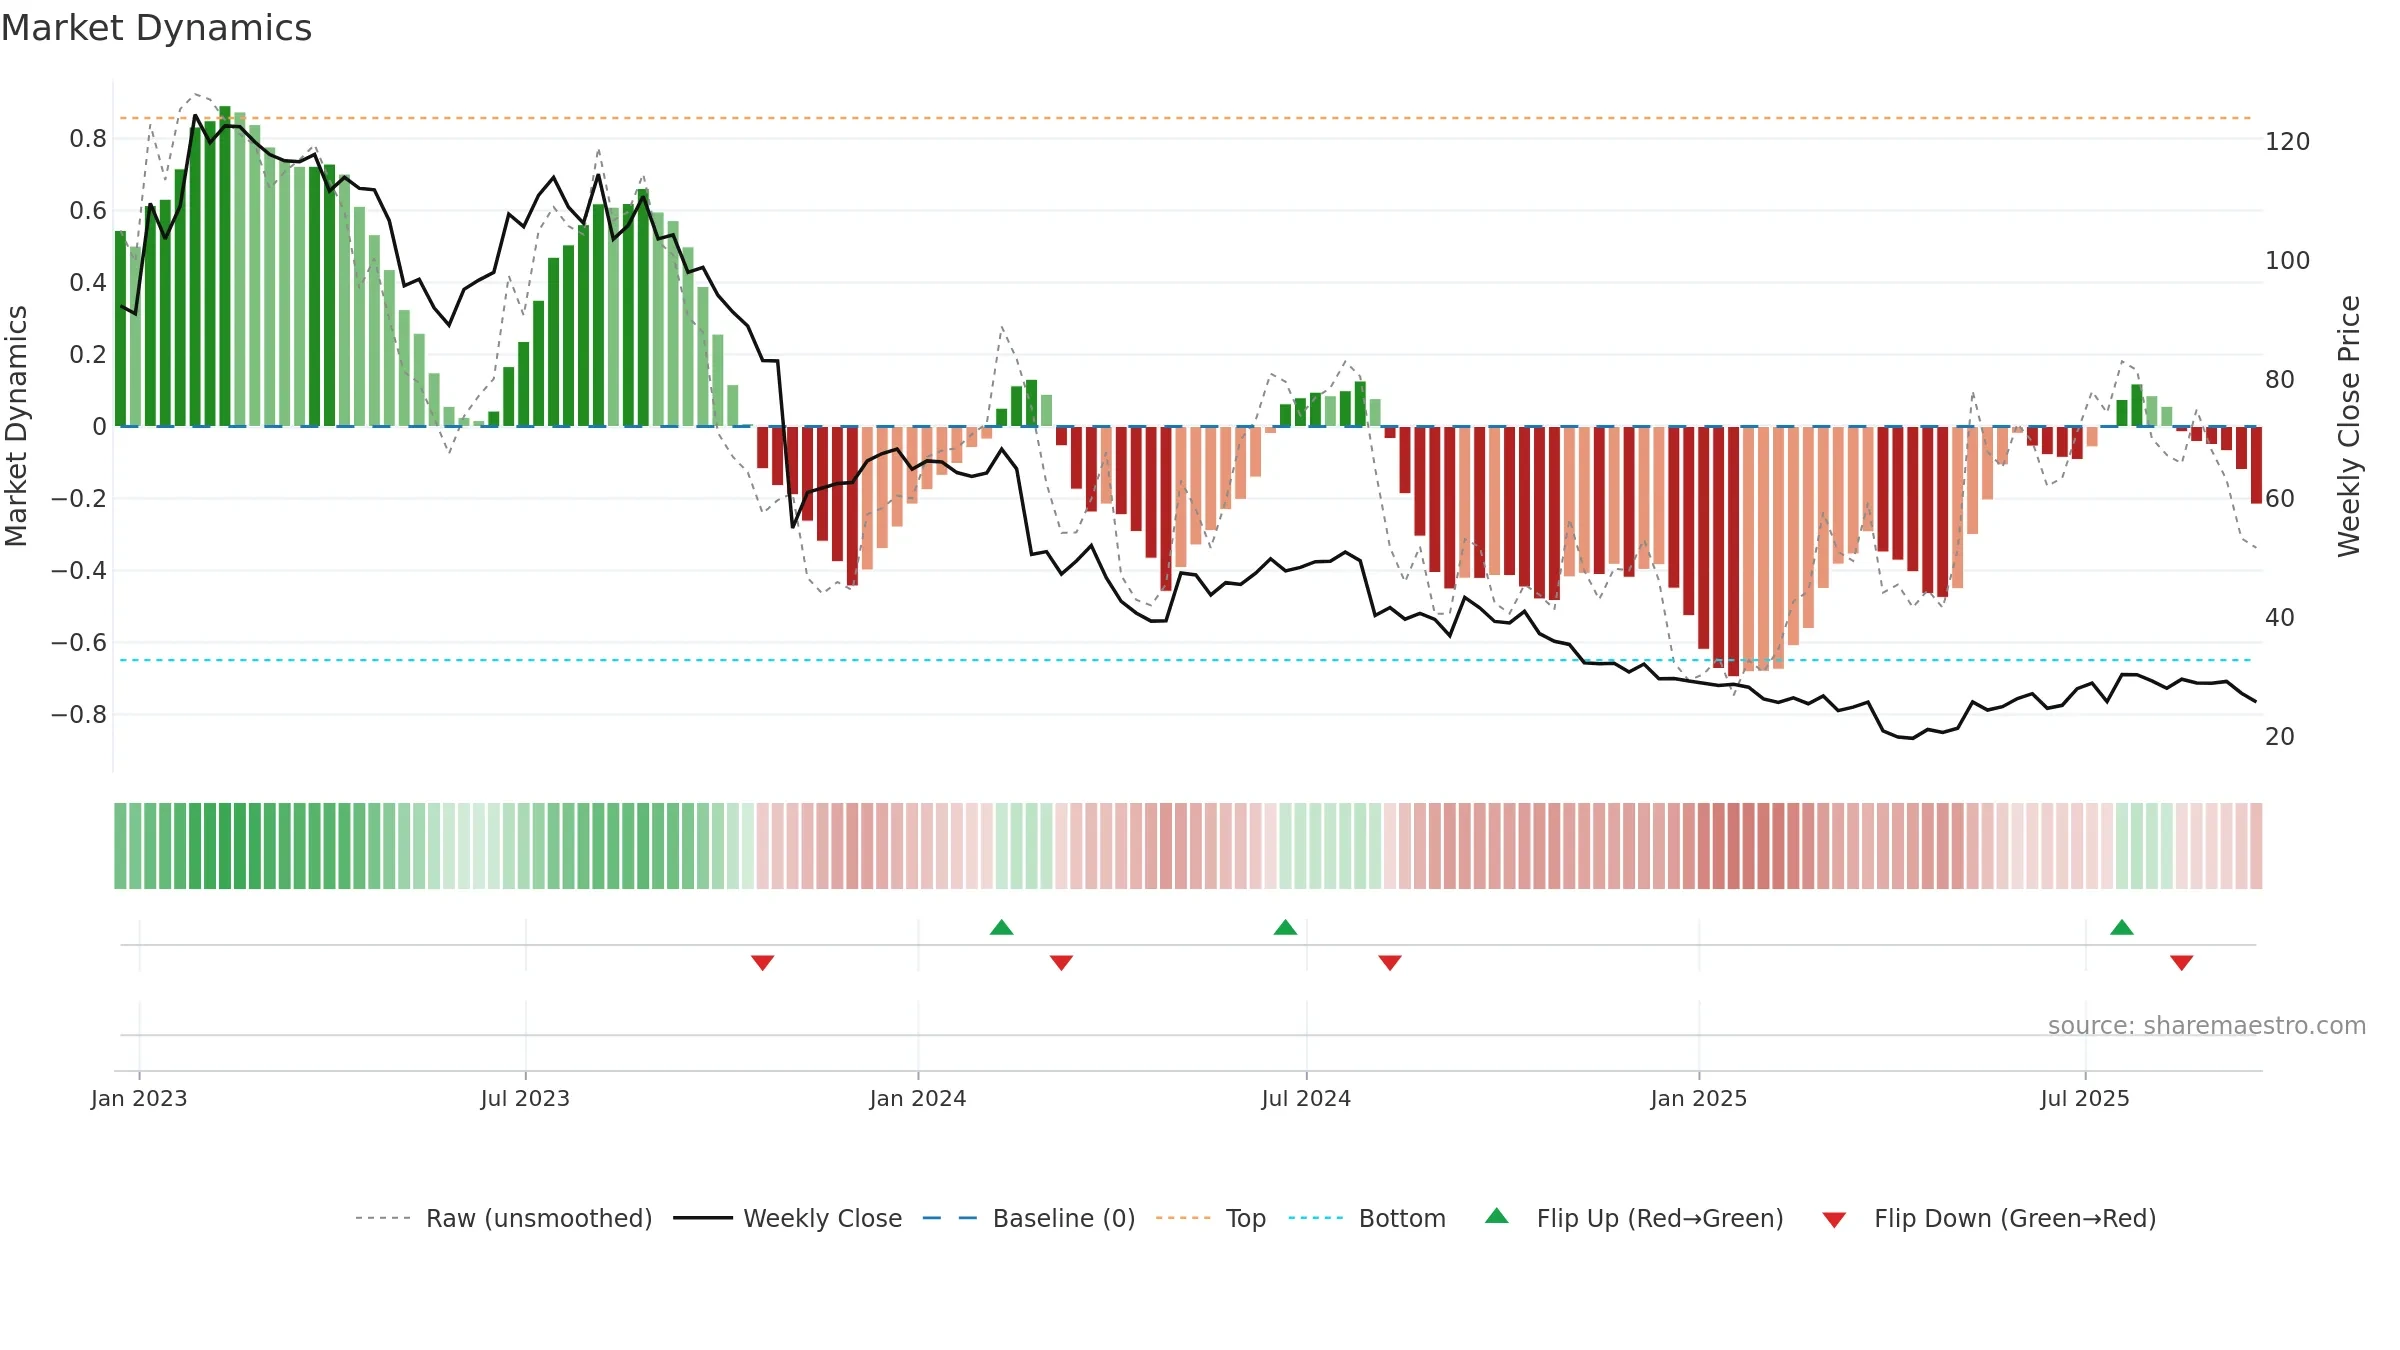Viewport: 2400px width, 1350px height.
Task: Click the −0.2 left axis tick label
Action: (79, 499)
